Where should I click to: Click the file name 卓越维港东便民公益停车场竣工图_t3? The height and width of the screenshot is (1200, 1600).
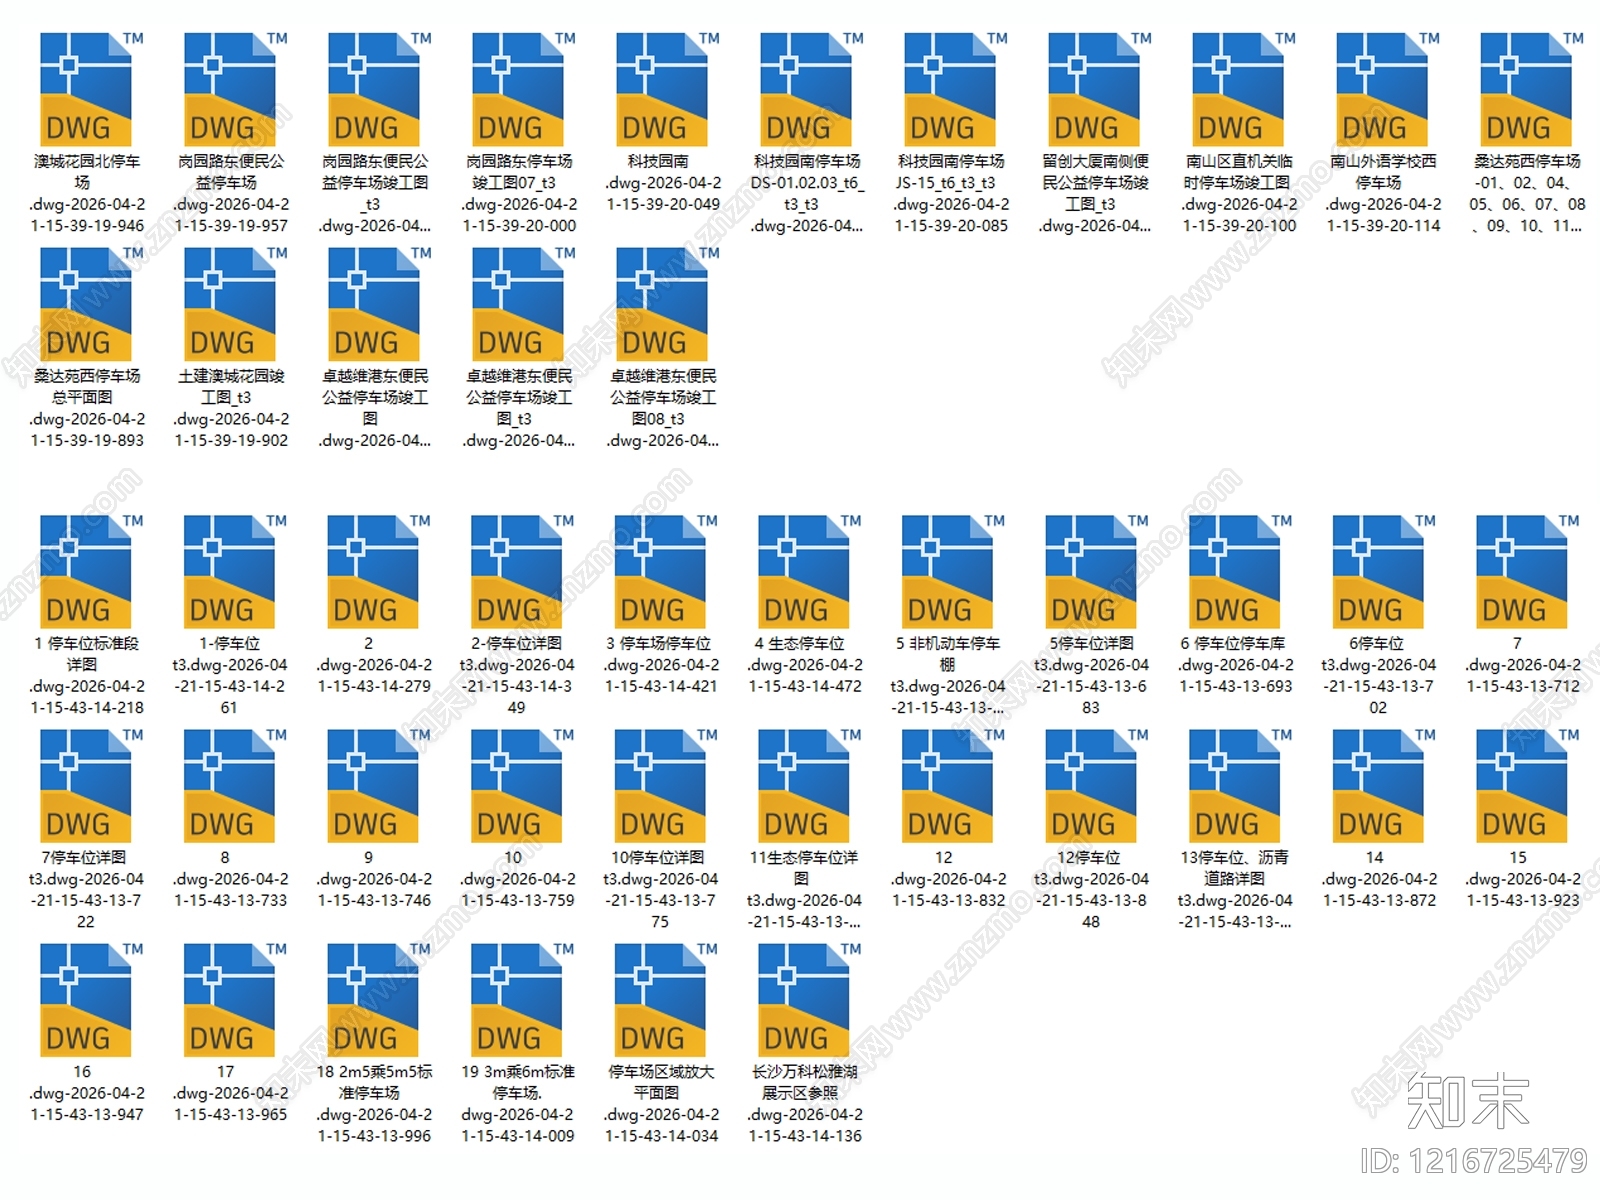click(x=518, y=408)
